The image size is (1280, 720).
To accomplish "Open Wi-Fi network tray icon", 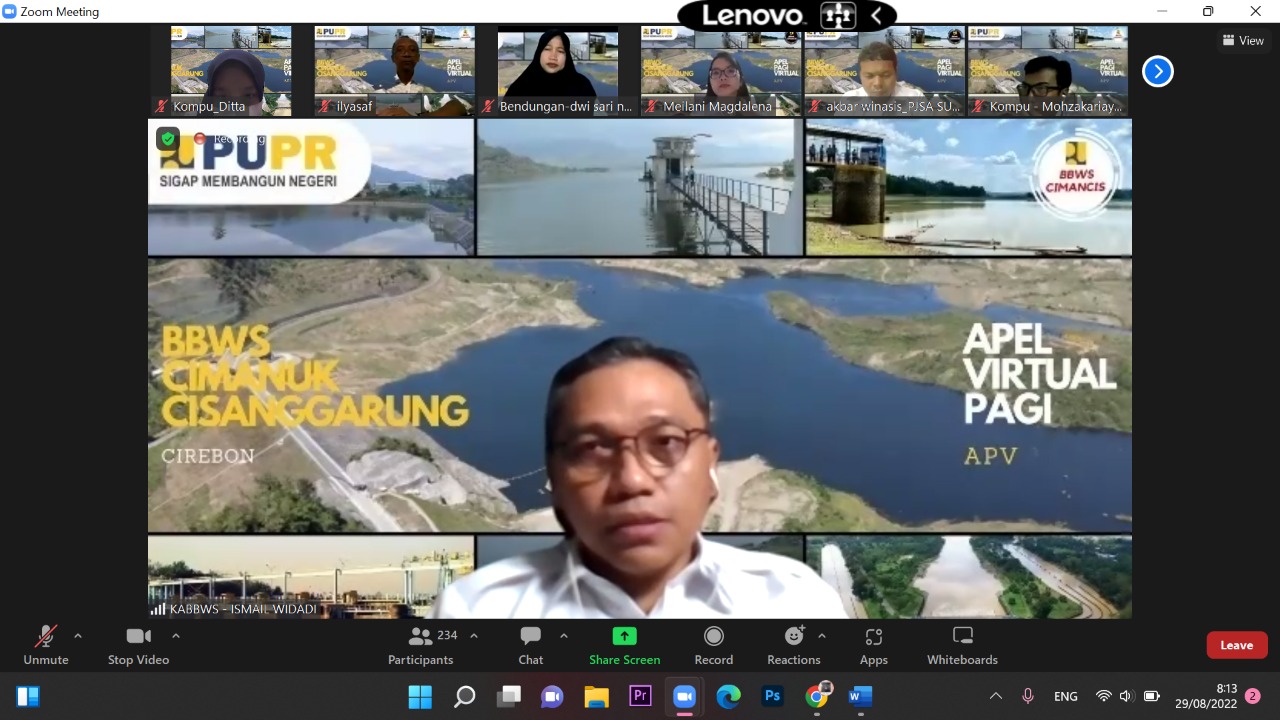I will pyautogui.click(x=1104, y=696).
